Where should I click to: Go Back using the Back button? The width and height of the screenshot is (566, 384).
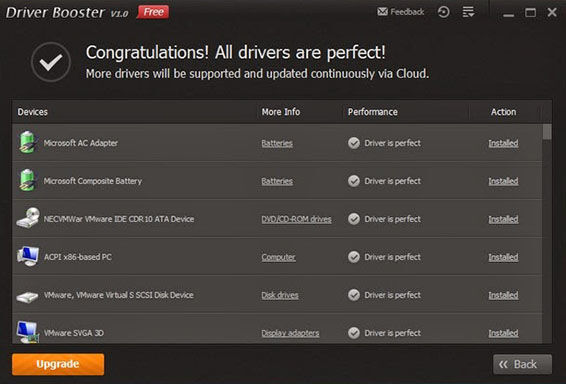522,365
